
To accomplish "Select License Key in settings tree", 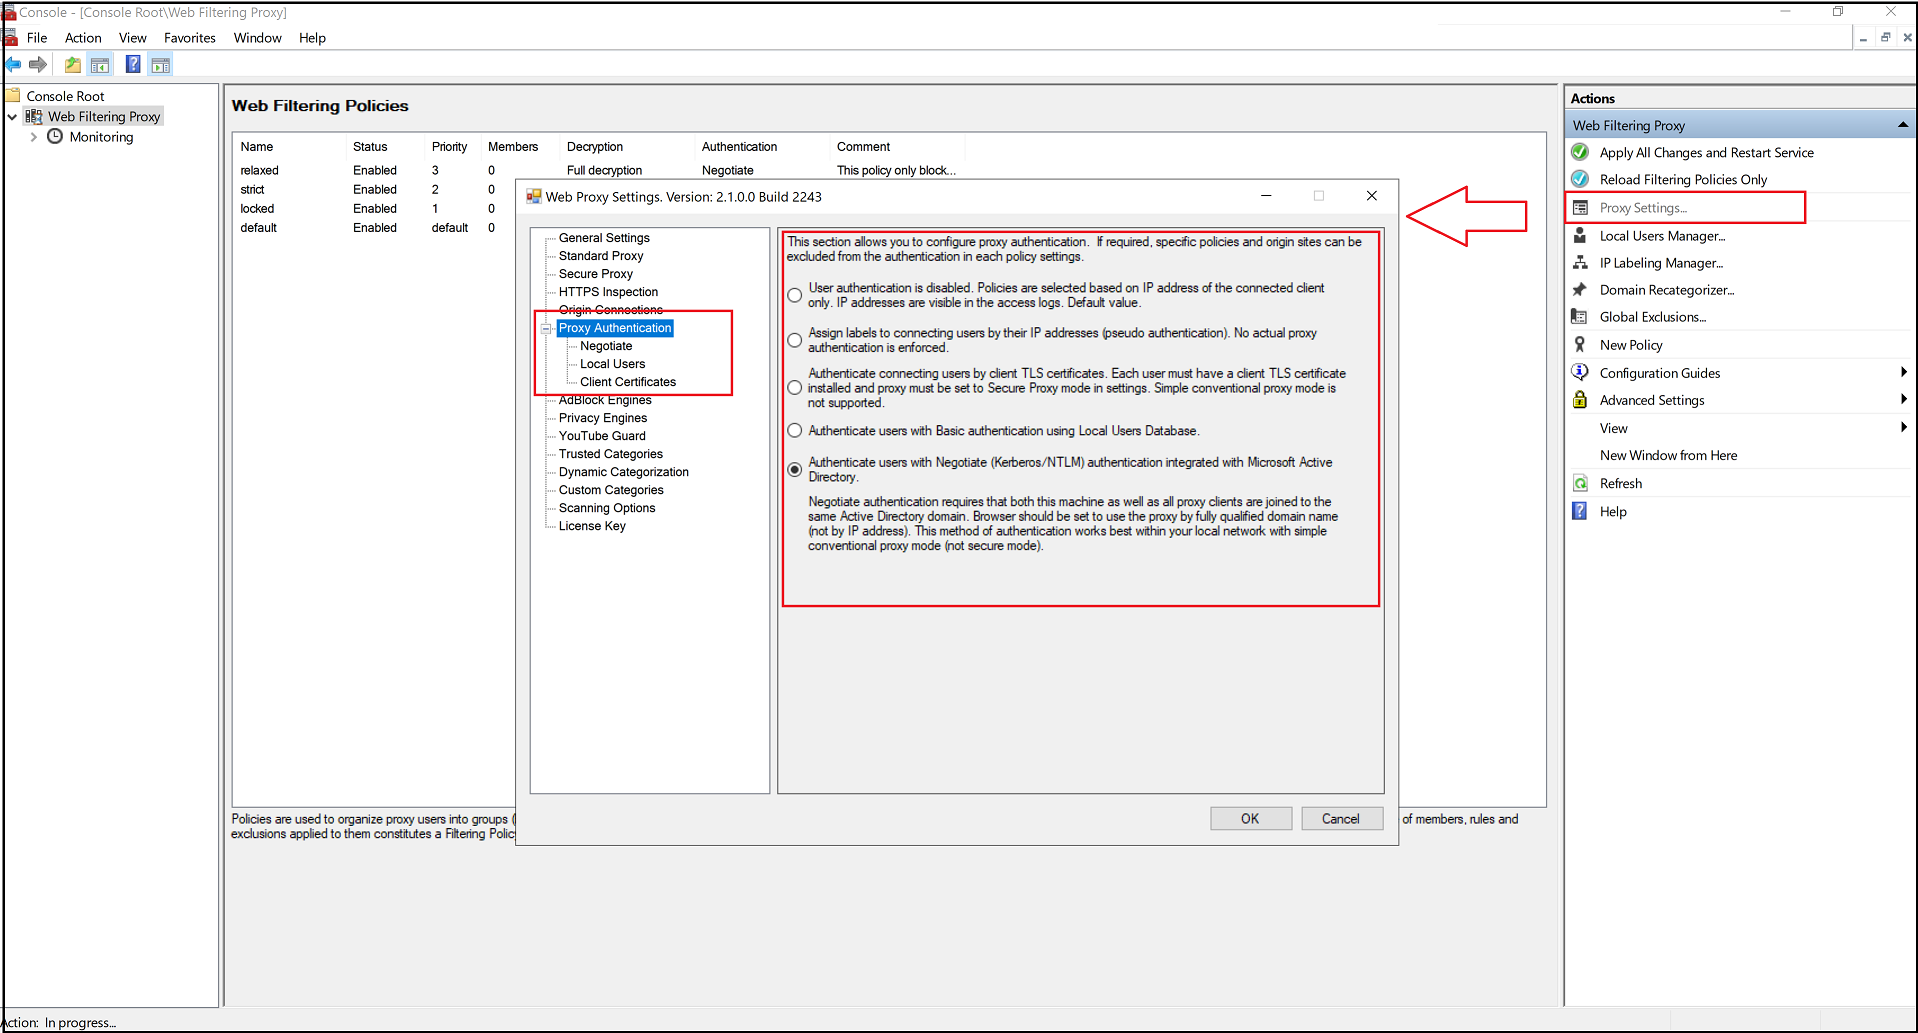I will click(x=592, y=526).
